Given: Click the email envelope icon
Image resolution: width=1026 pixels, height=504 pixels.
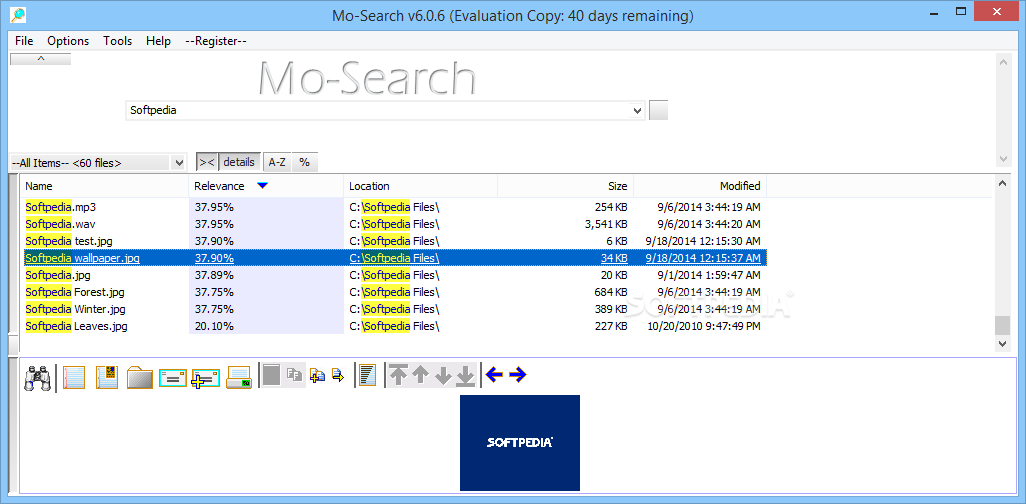Looking at the screenshot, I should 173,378.
